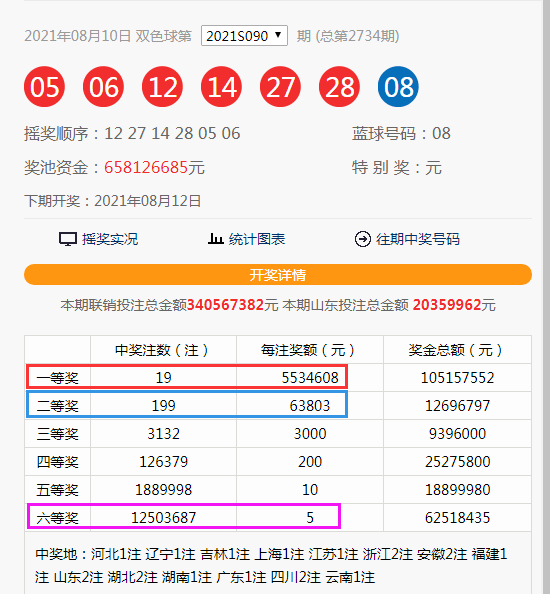Open the 摇奖实况 link

(x=110, y=239)
